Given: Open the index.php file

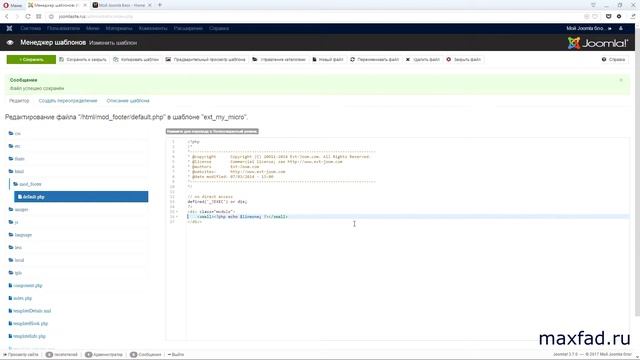Looking at the screenshot, I should click(x=20, y=298).
